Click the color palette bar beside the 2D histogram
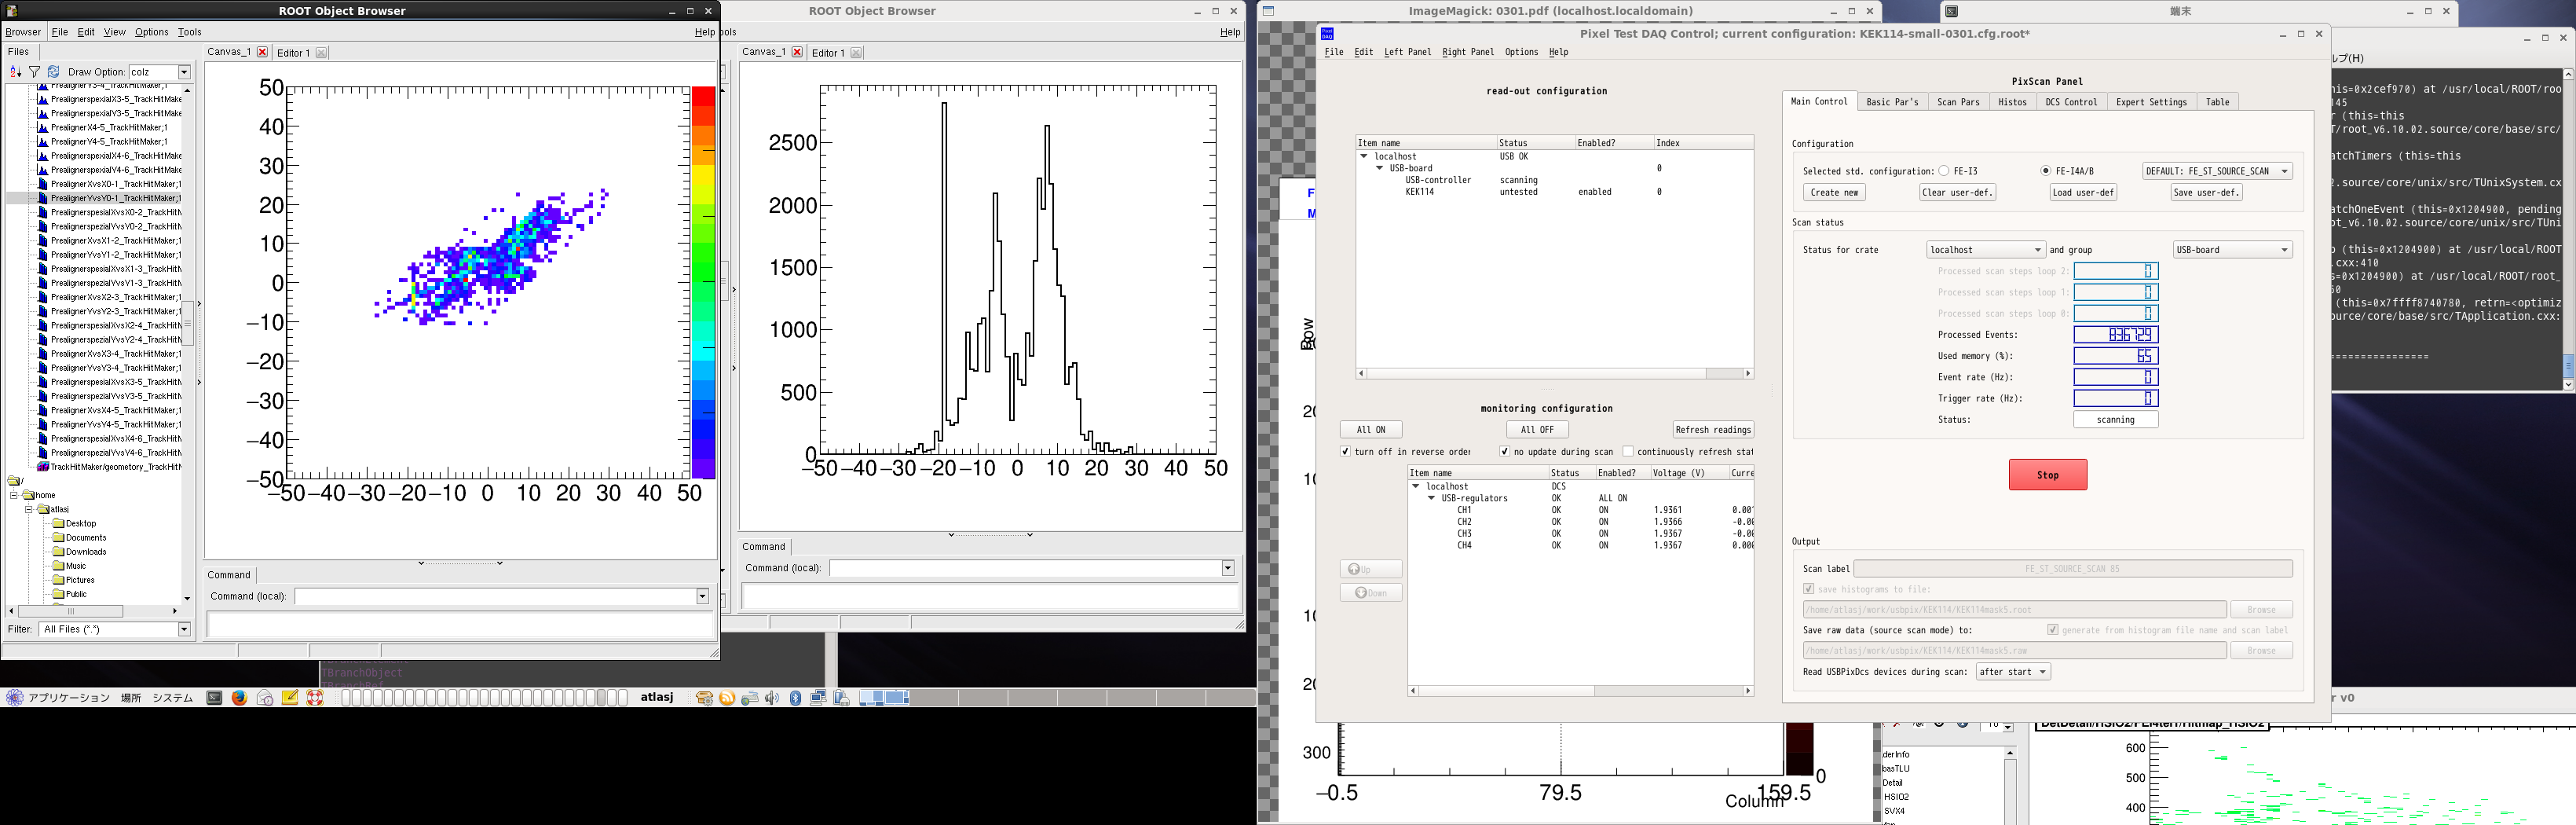The width and height of the screenshot is (2576, 825). click(703, 283)
